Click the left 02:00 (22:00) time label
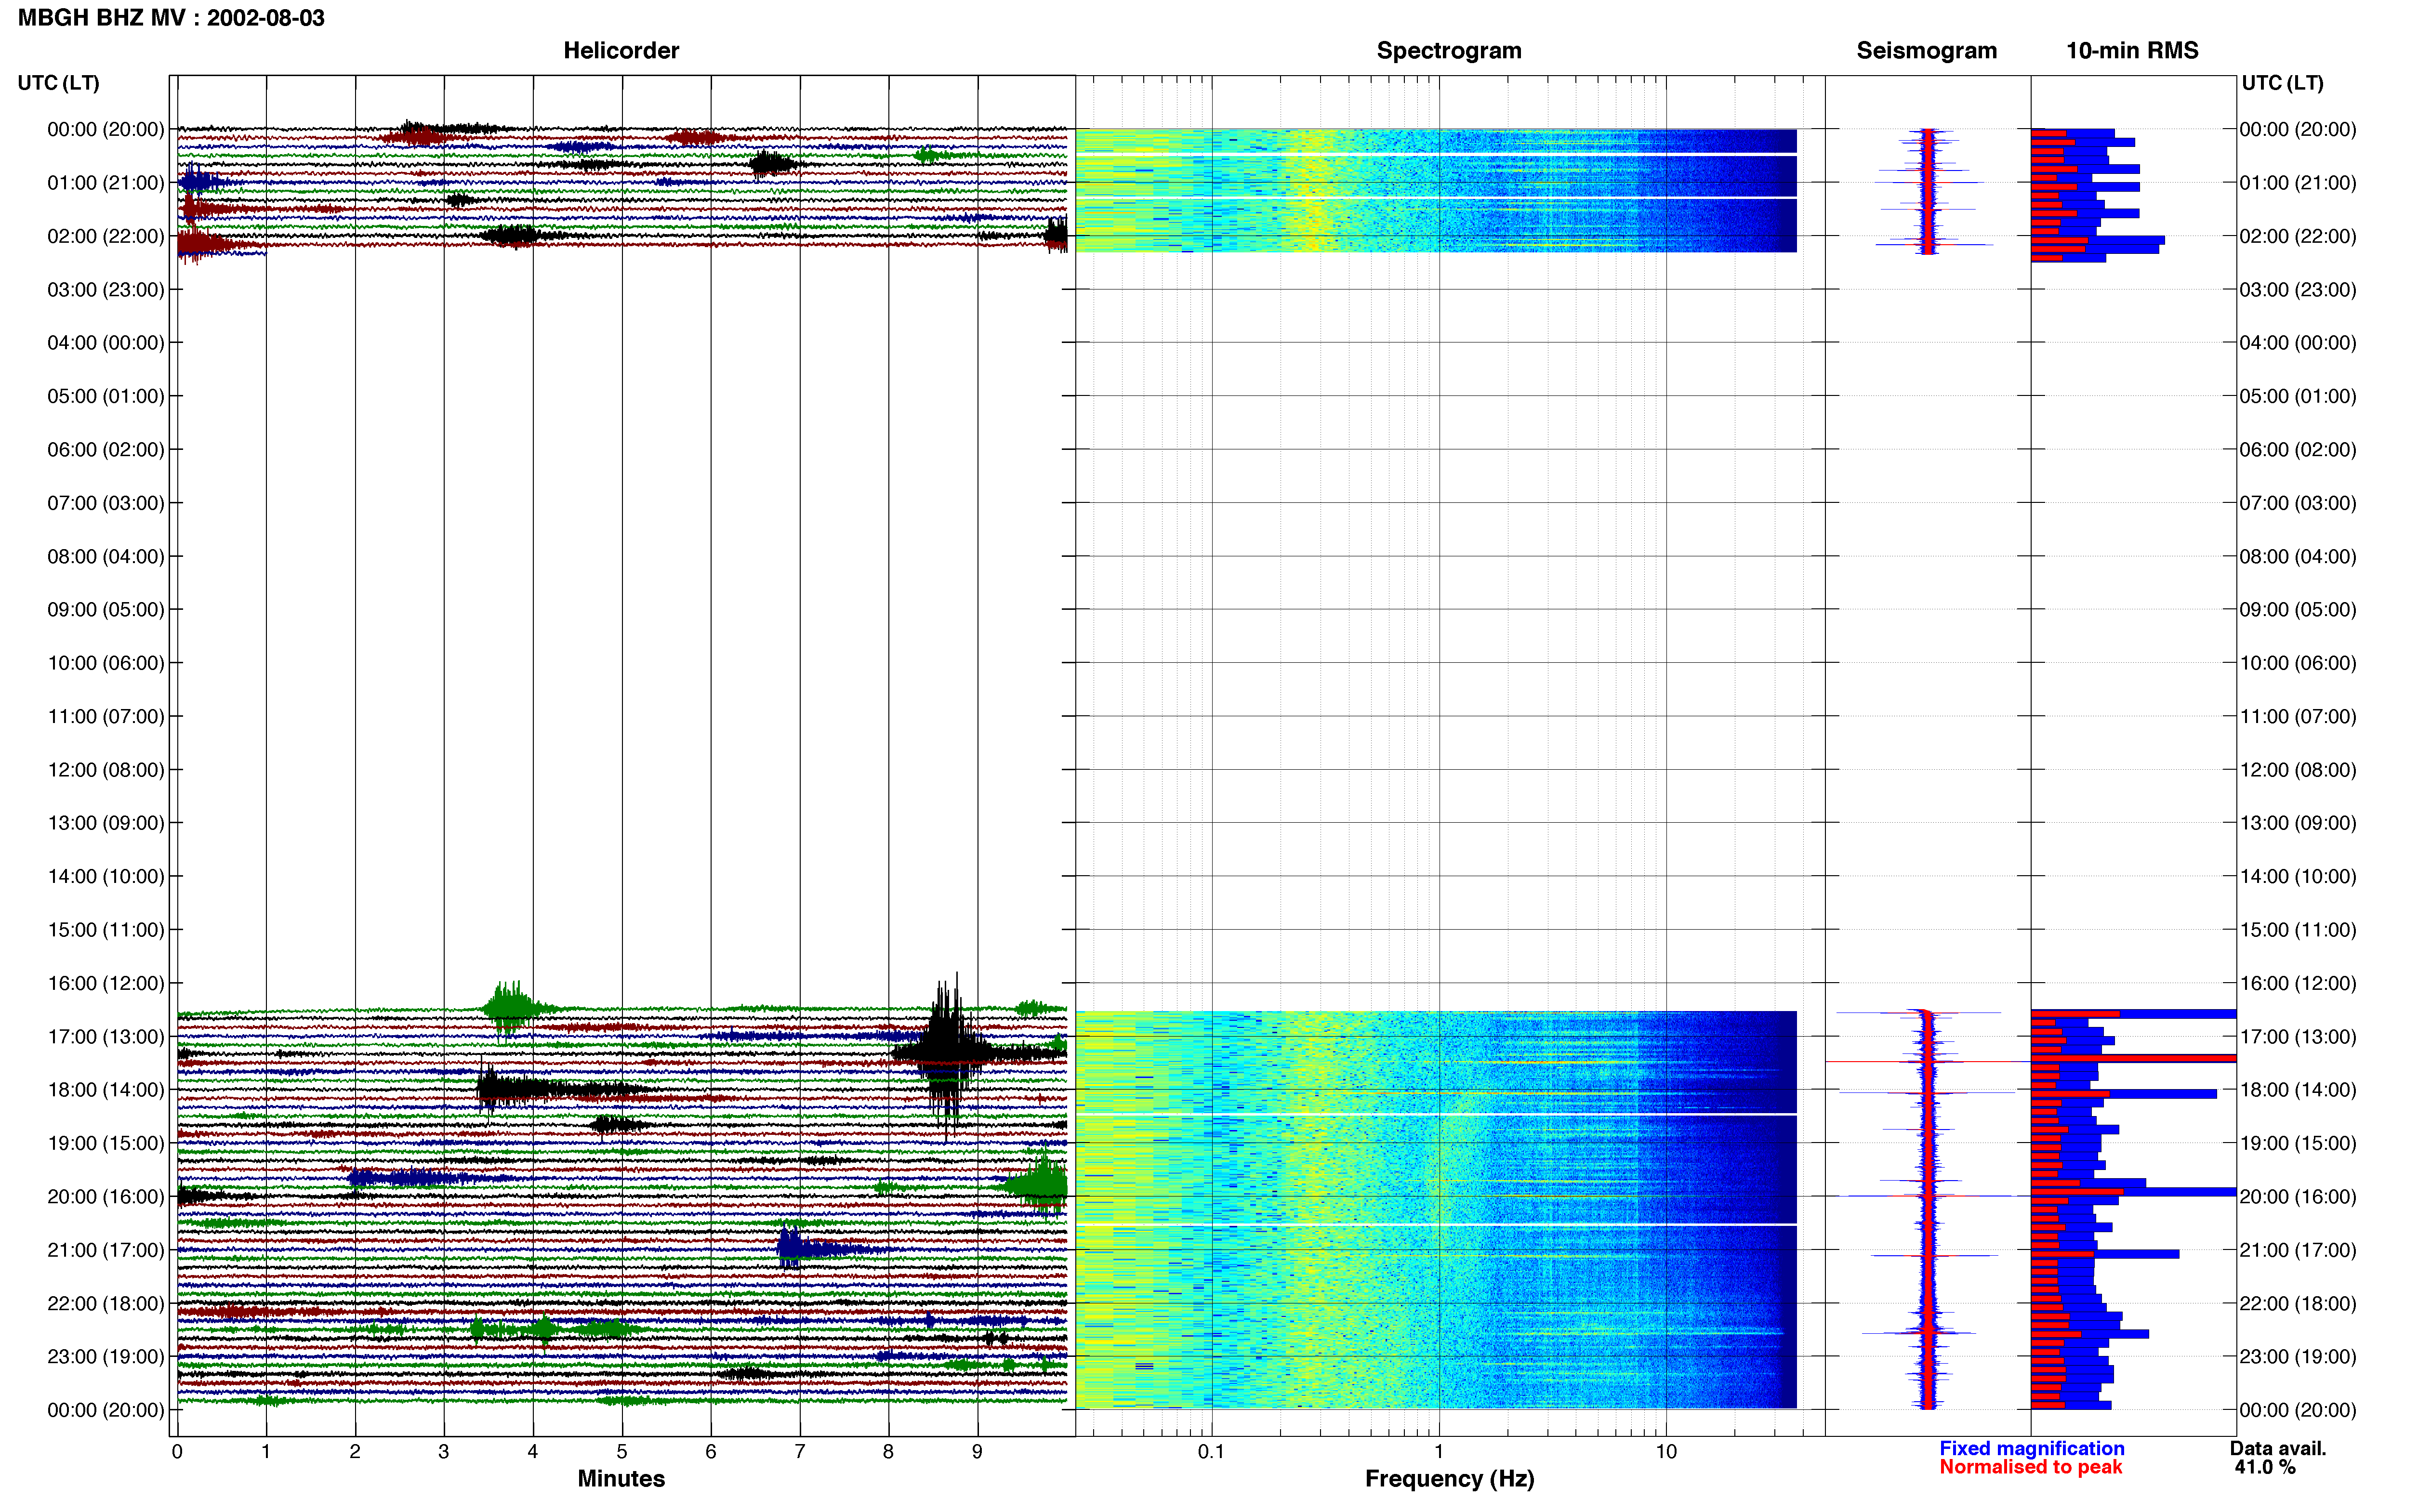 pos(106,236)
